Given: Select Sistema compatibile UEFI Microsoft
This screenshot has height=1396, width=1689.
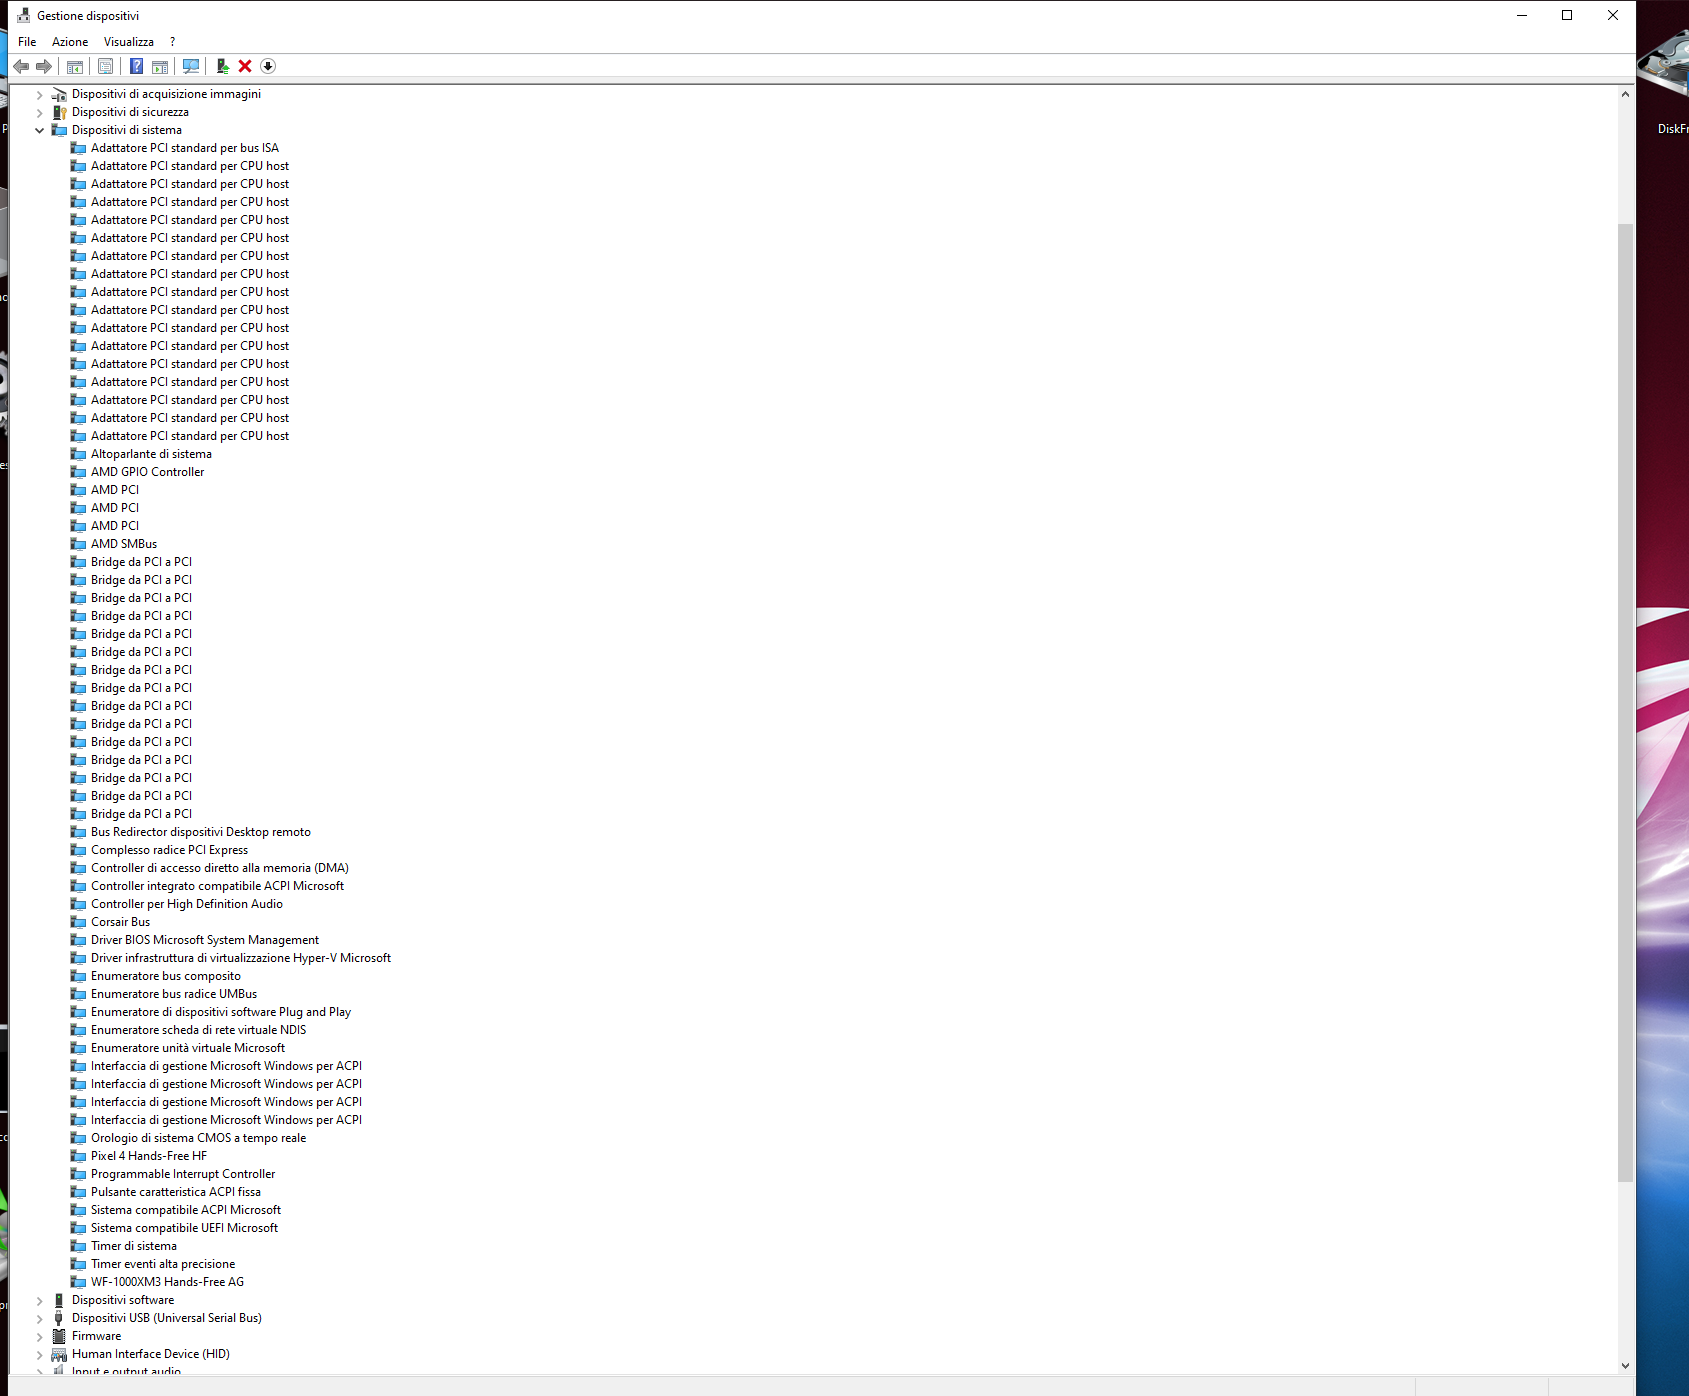Looking at the screenshot, I should point(185,1228).
